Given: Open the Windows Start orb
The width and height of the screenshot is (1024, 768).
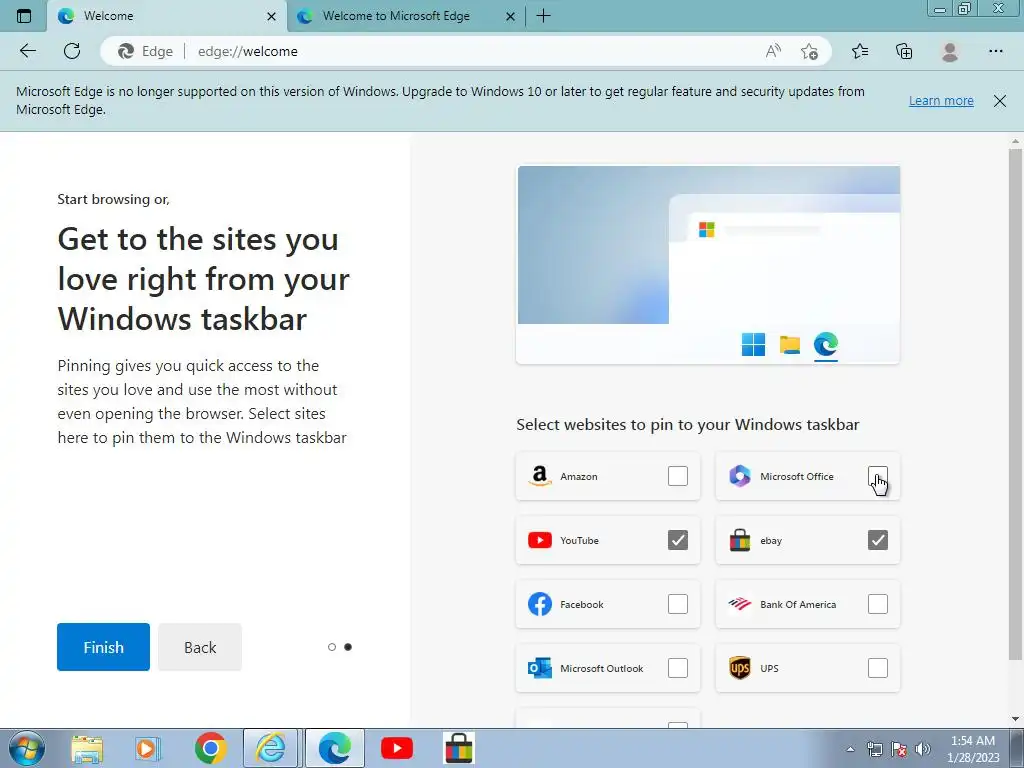Looking at the screenshot, I should [x=27, y=748].
